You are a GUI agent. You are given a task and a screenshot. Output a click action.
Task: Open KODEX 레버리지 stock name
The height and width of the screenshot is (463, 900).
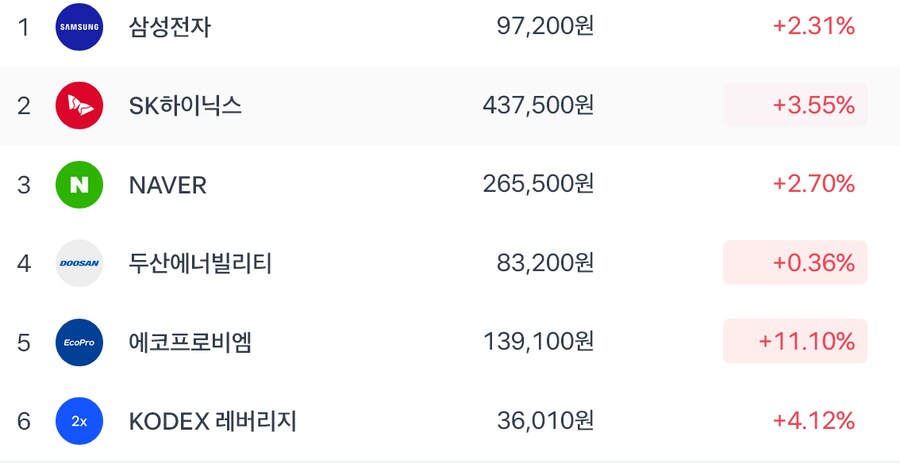pos(213,421)
